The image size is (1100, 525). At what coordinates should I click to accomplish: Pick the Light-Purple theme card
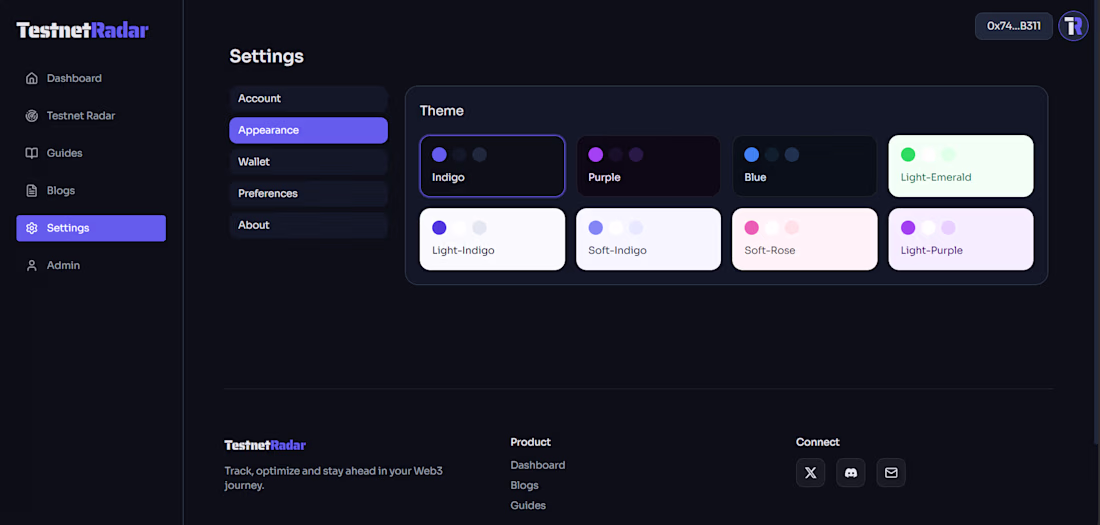pos(961,239)
